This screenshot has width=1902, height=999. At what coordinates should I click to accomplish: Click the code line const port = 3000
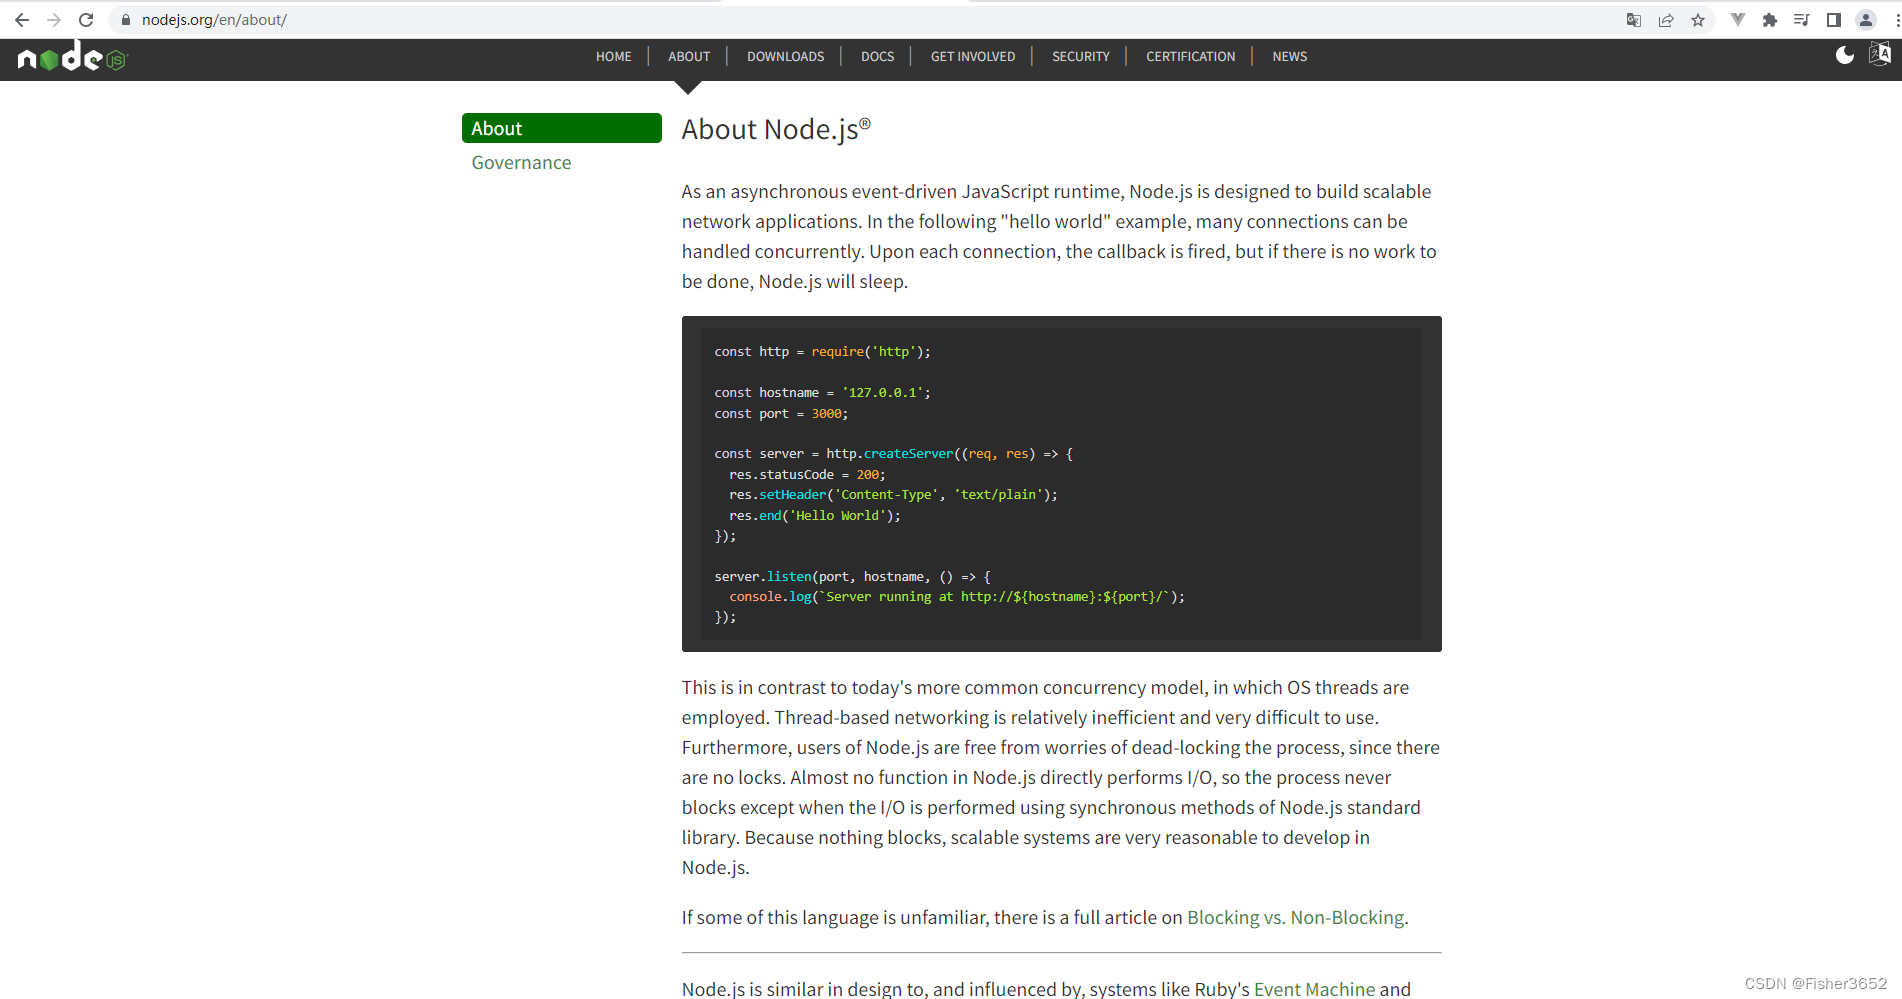[x=781, y=414]
